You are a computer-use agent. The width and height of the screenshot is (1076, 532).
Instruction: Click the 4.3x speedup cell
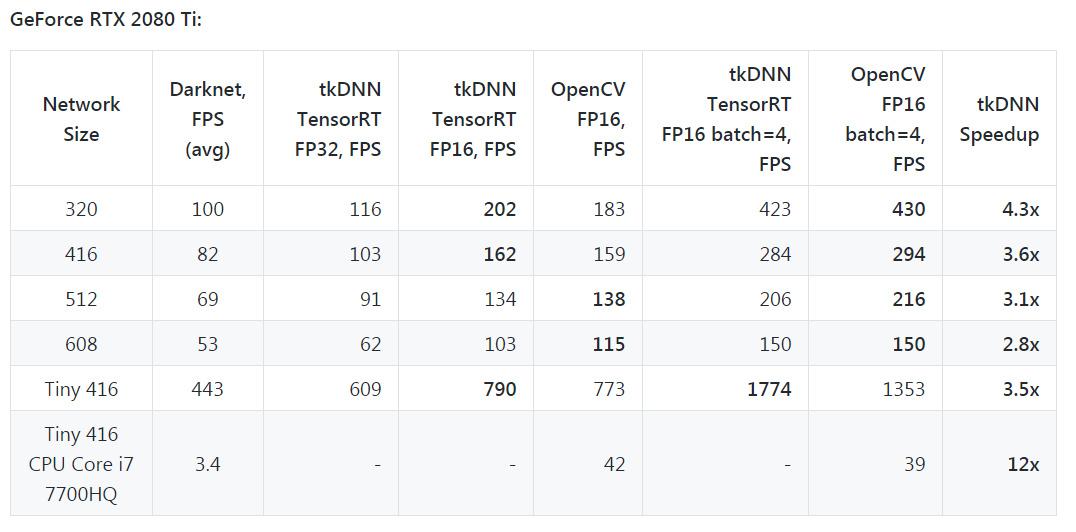point(1021,209)
